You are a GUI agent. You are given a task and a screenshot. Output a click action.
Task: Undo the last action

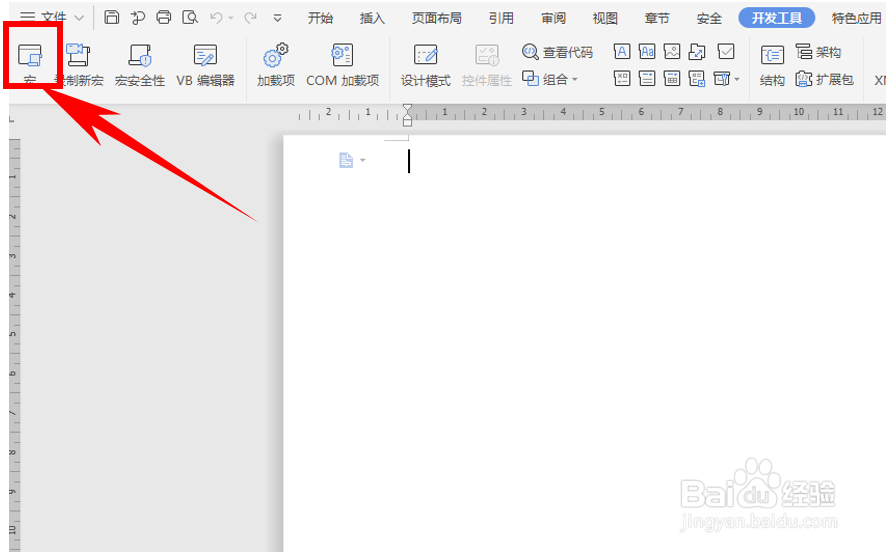tap(216, 18)
